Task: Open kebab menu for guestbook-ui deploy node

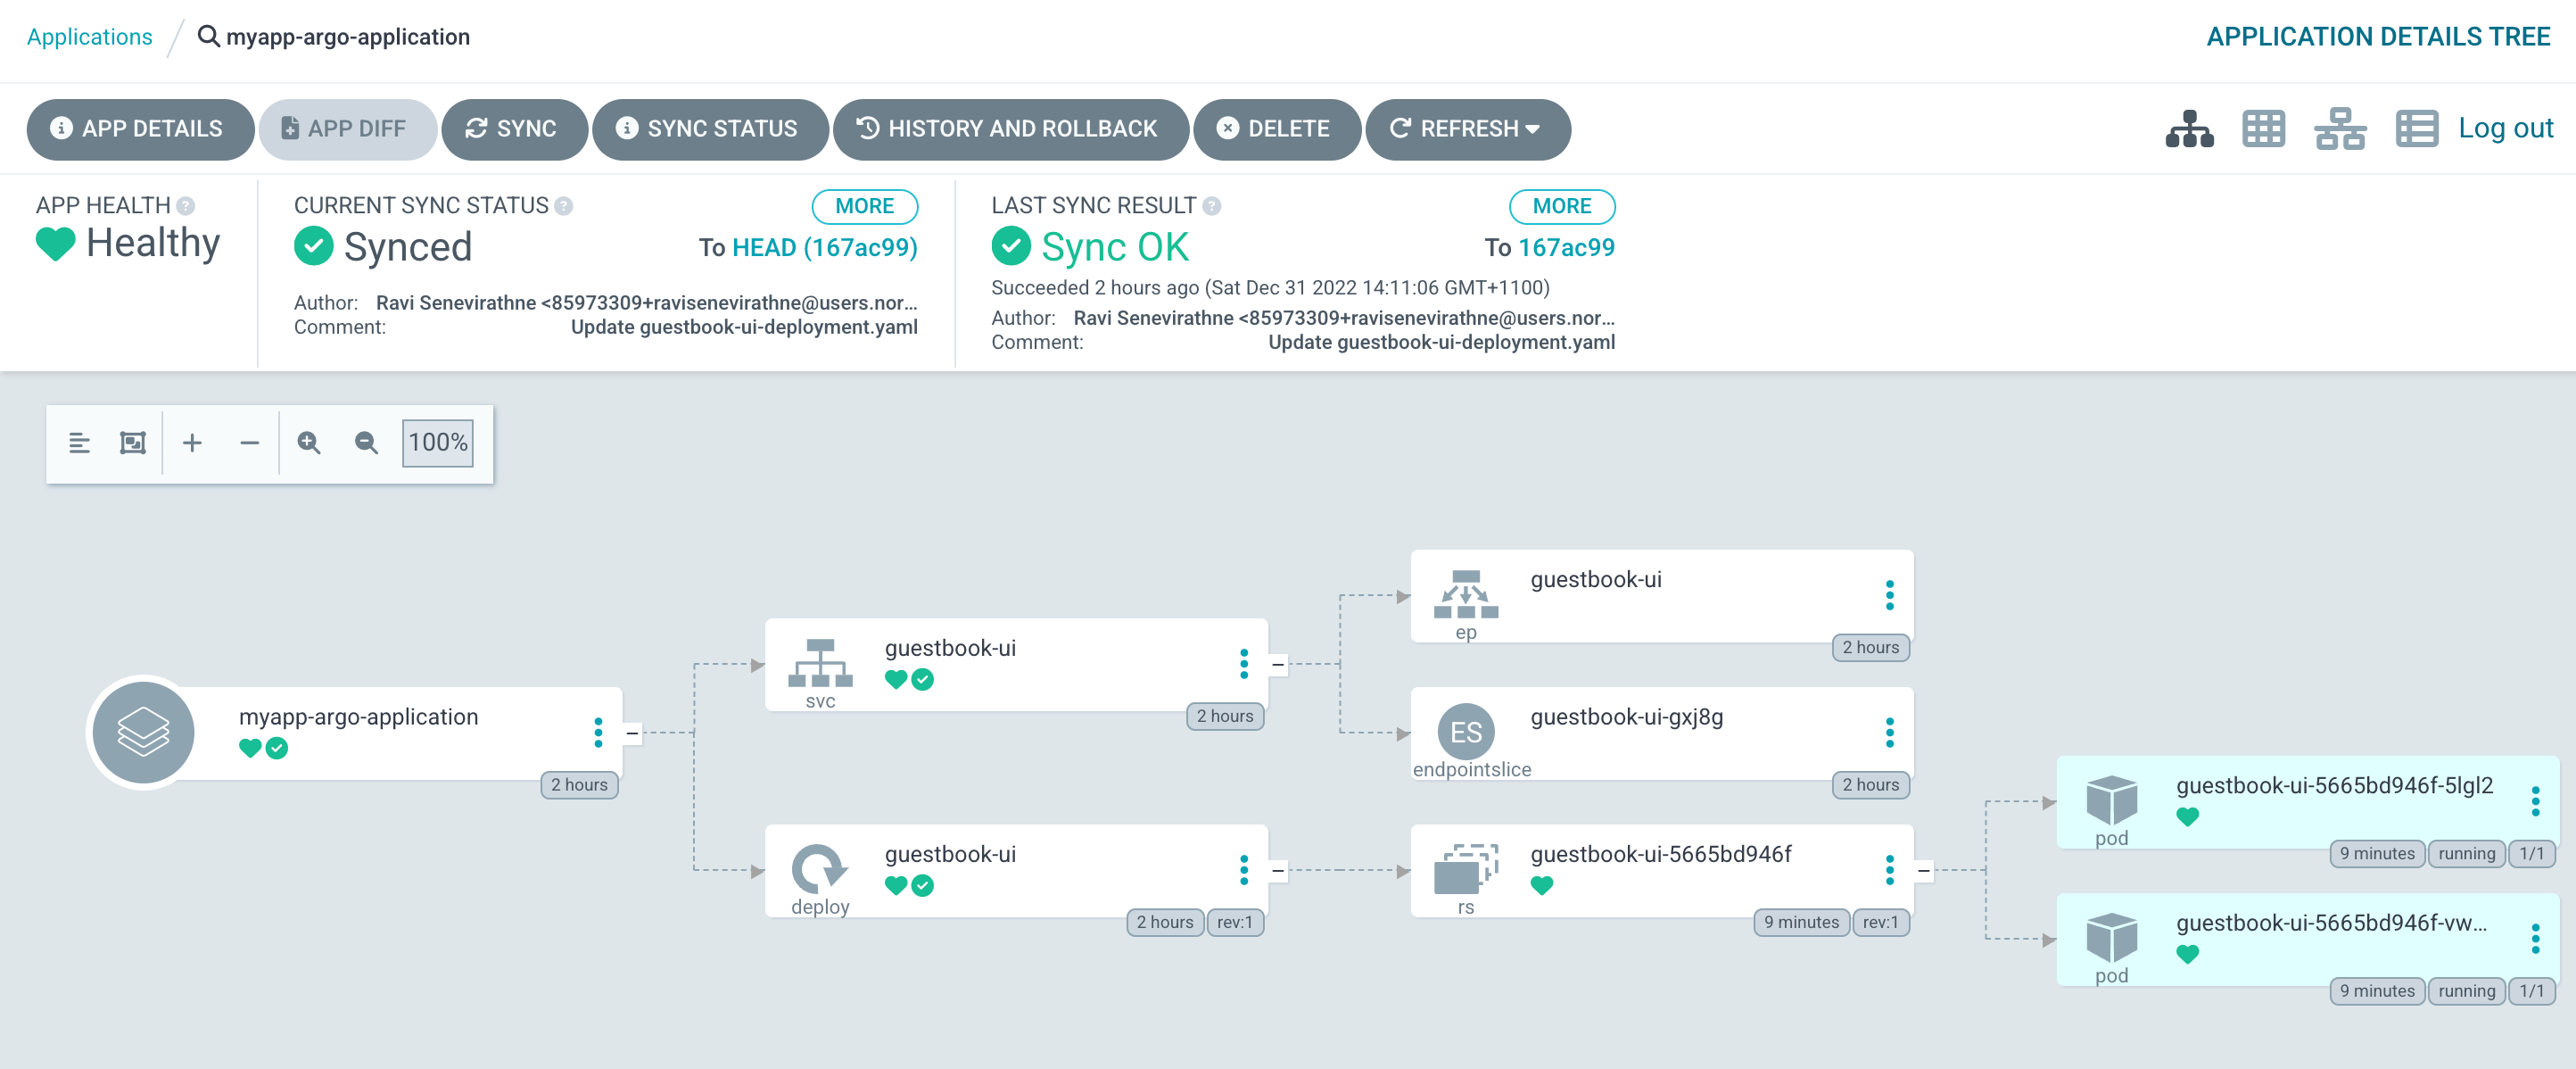Action: pyautogui.click(x=1244, y=870)
